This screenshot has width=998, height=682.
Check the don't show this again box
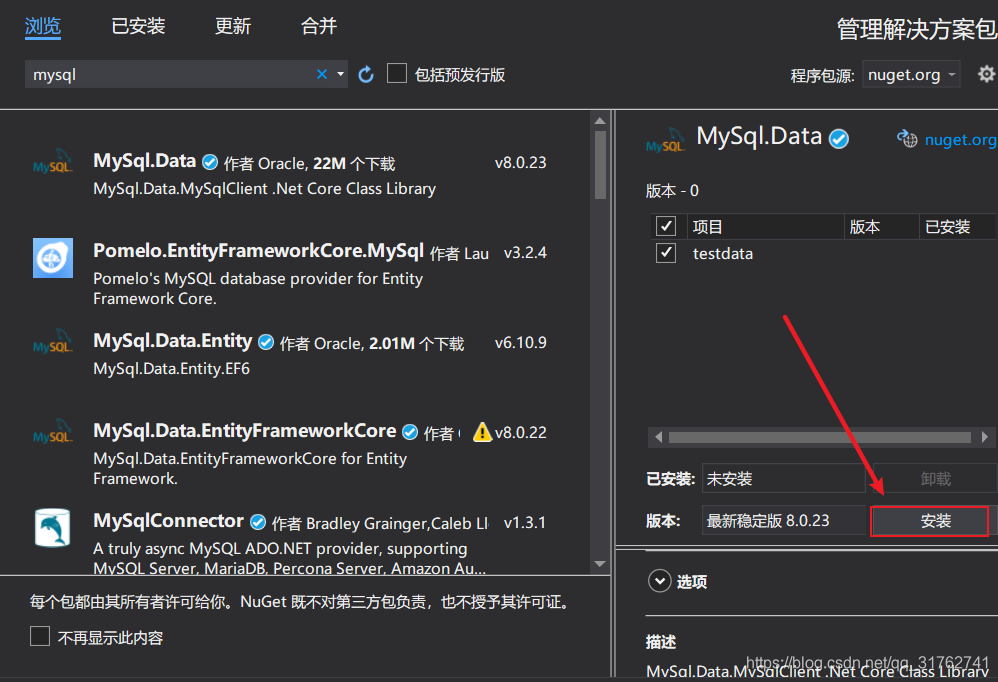click(x=39, y=636)
